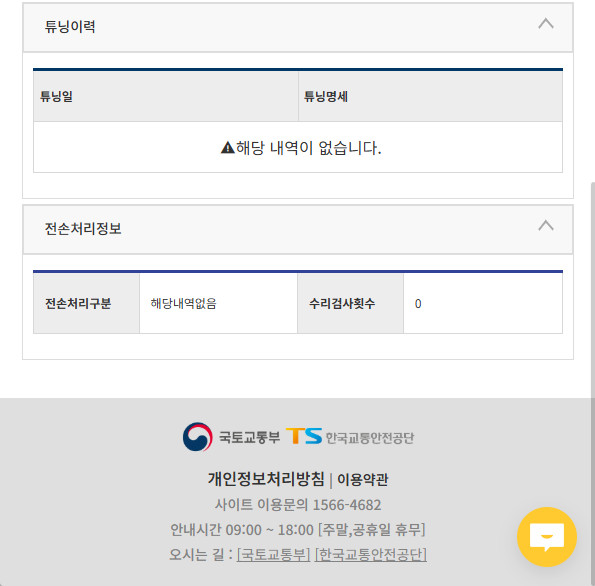Click the 튜닝이력 section title

coord(70,27)
